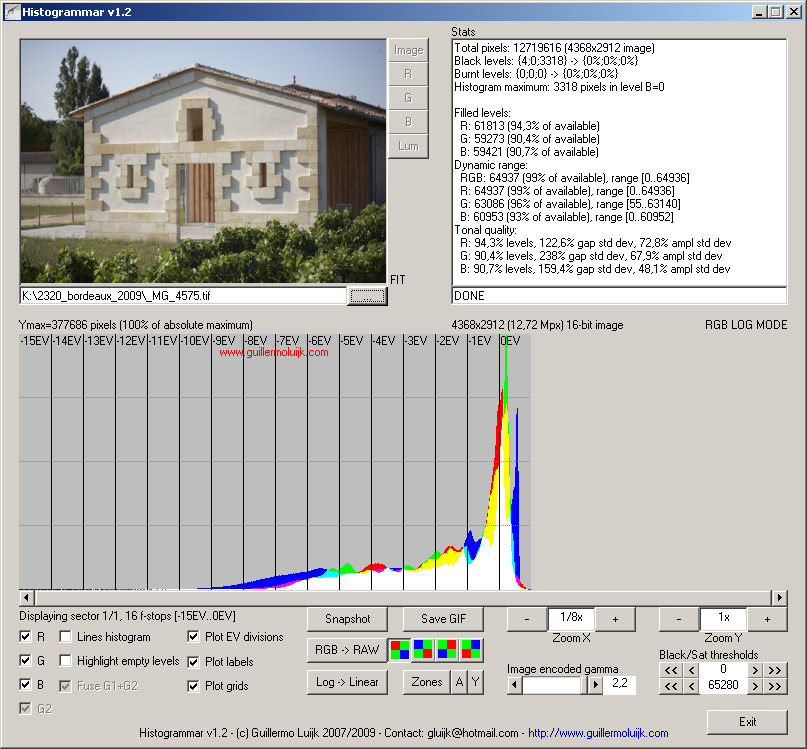Click the black threshold value 0
The width and height of the screenshot is (807, 749).
pos(723,669)
